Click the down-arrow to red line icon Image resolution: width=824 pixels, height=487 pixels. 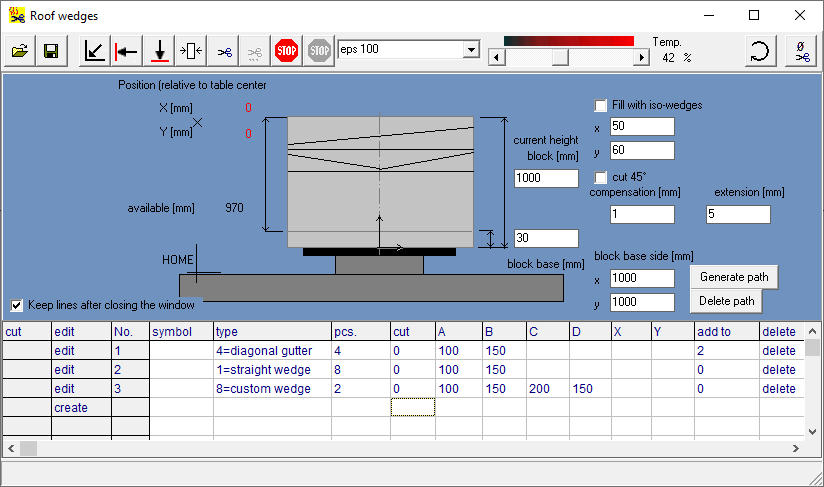(x=159, y=50)
